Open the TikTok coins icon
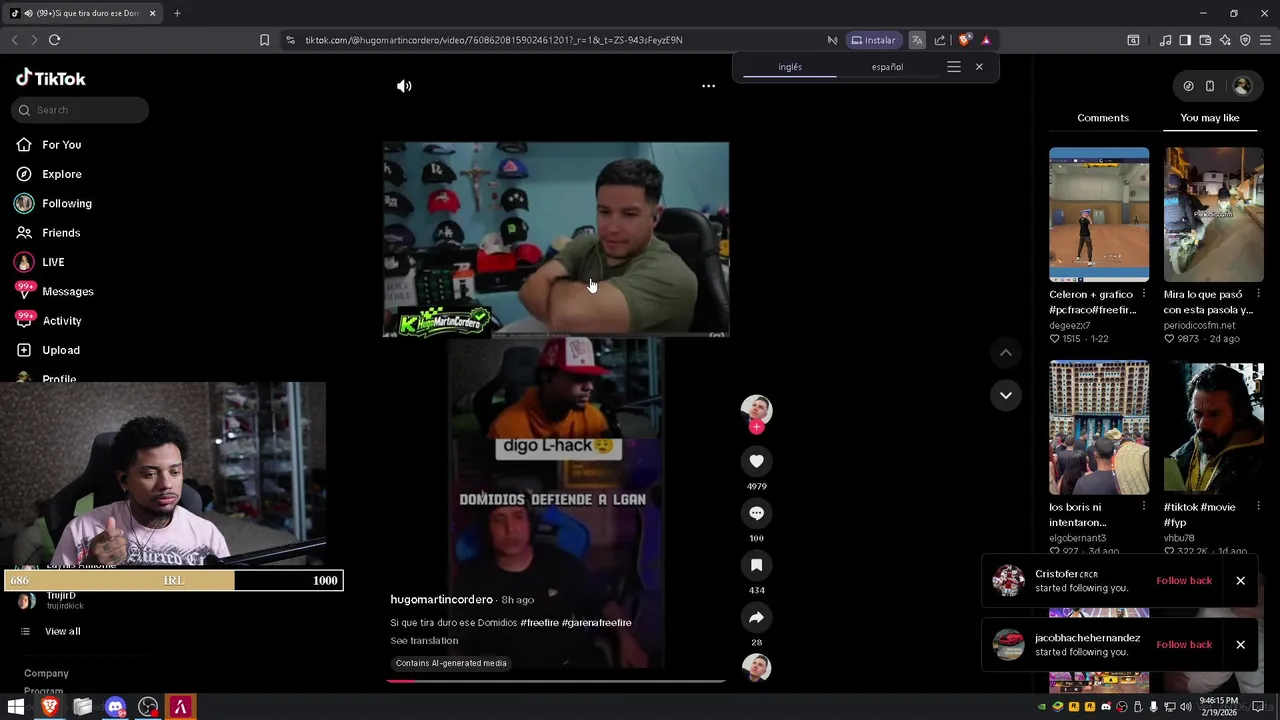This screenshot has height=720, width=1280. (1188, 86)
